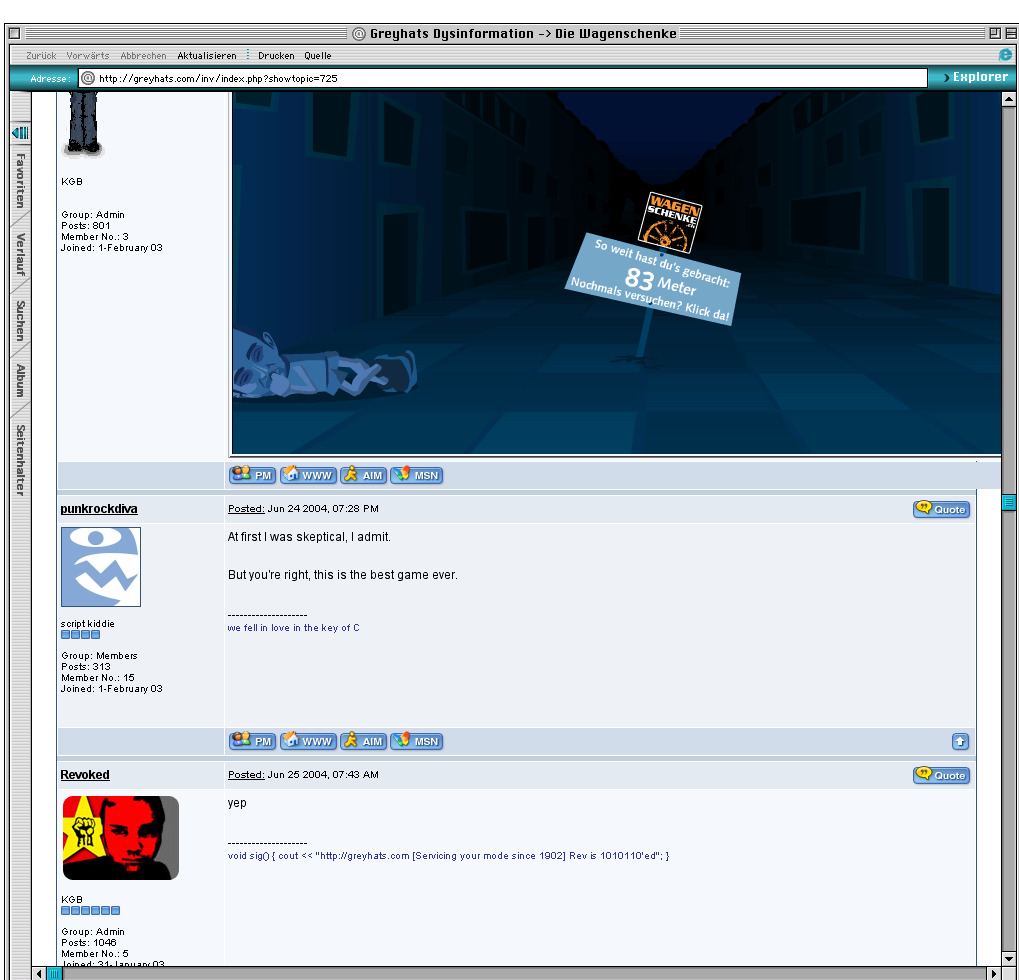Open the Seitenhalter sidebar tab

(21, 460)
